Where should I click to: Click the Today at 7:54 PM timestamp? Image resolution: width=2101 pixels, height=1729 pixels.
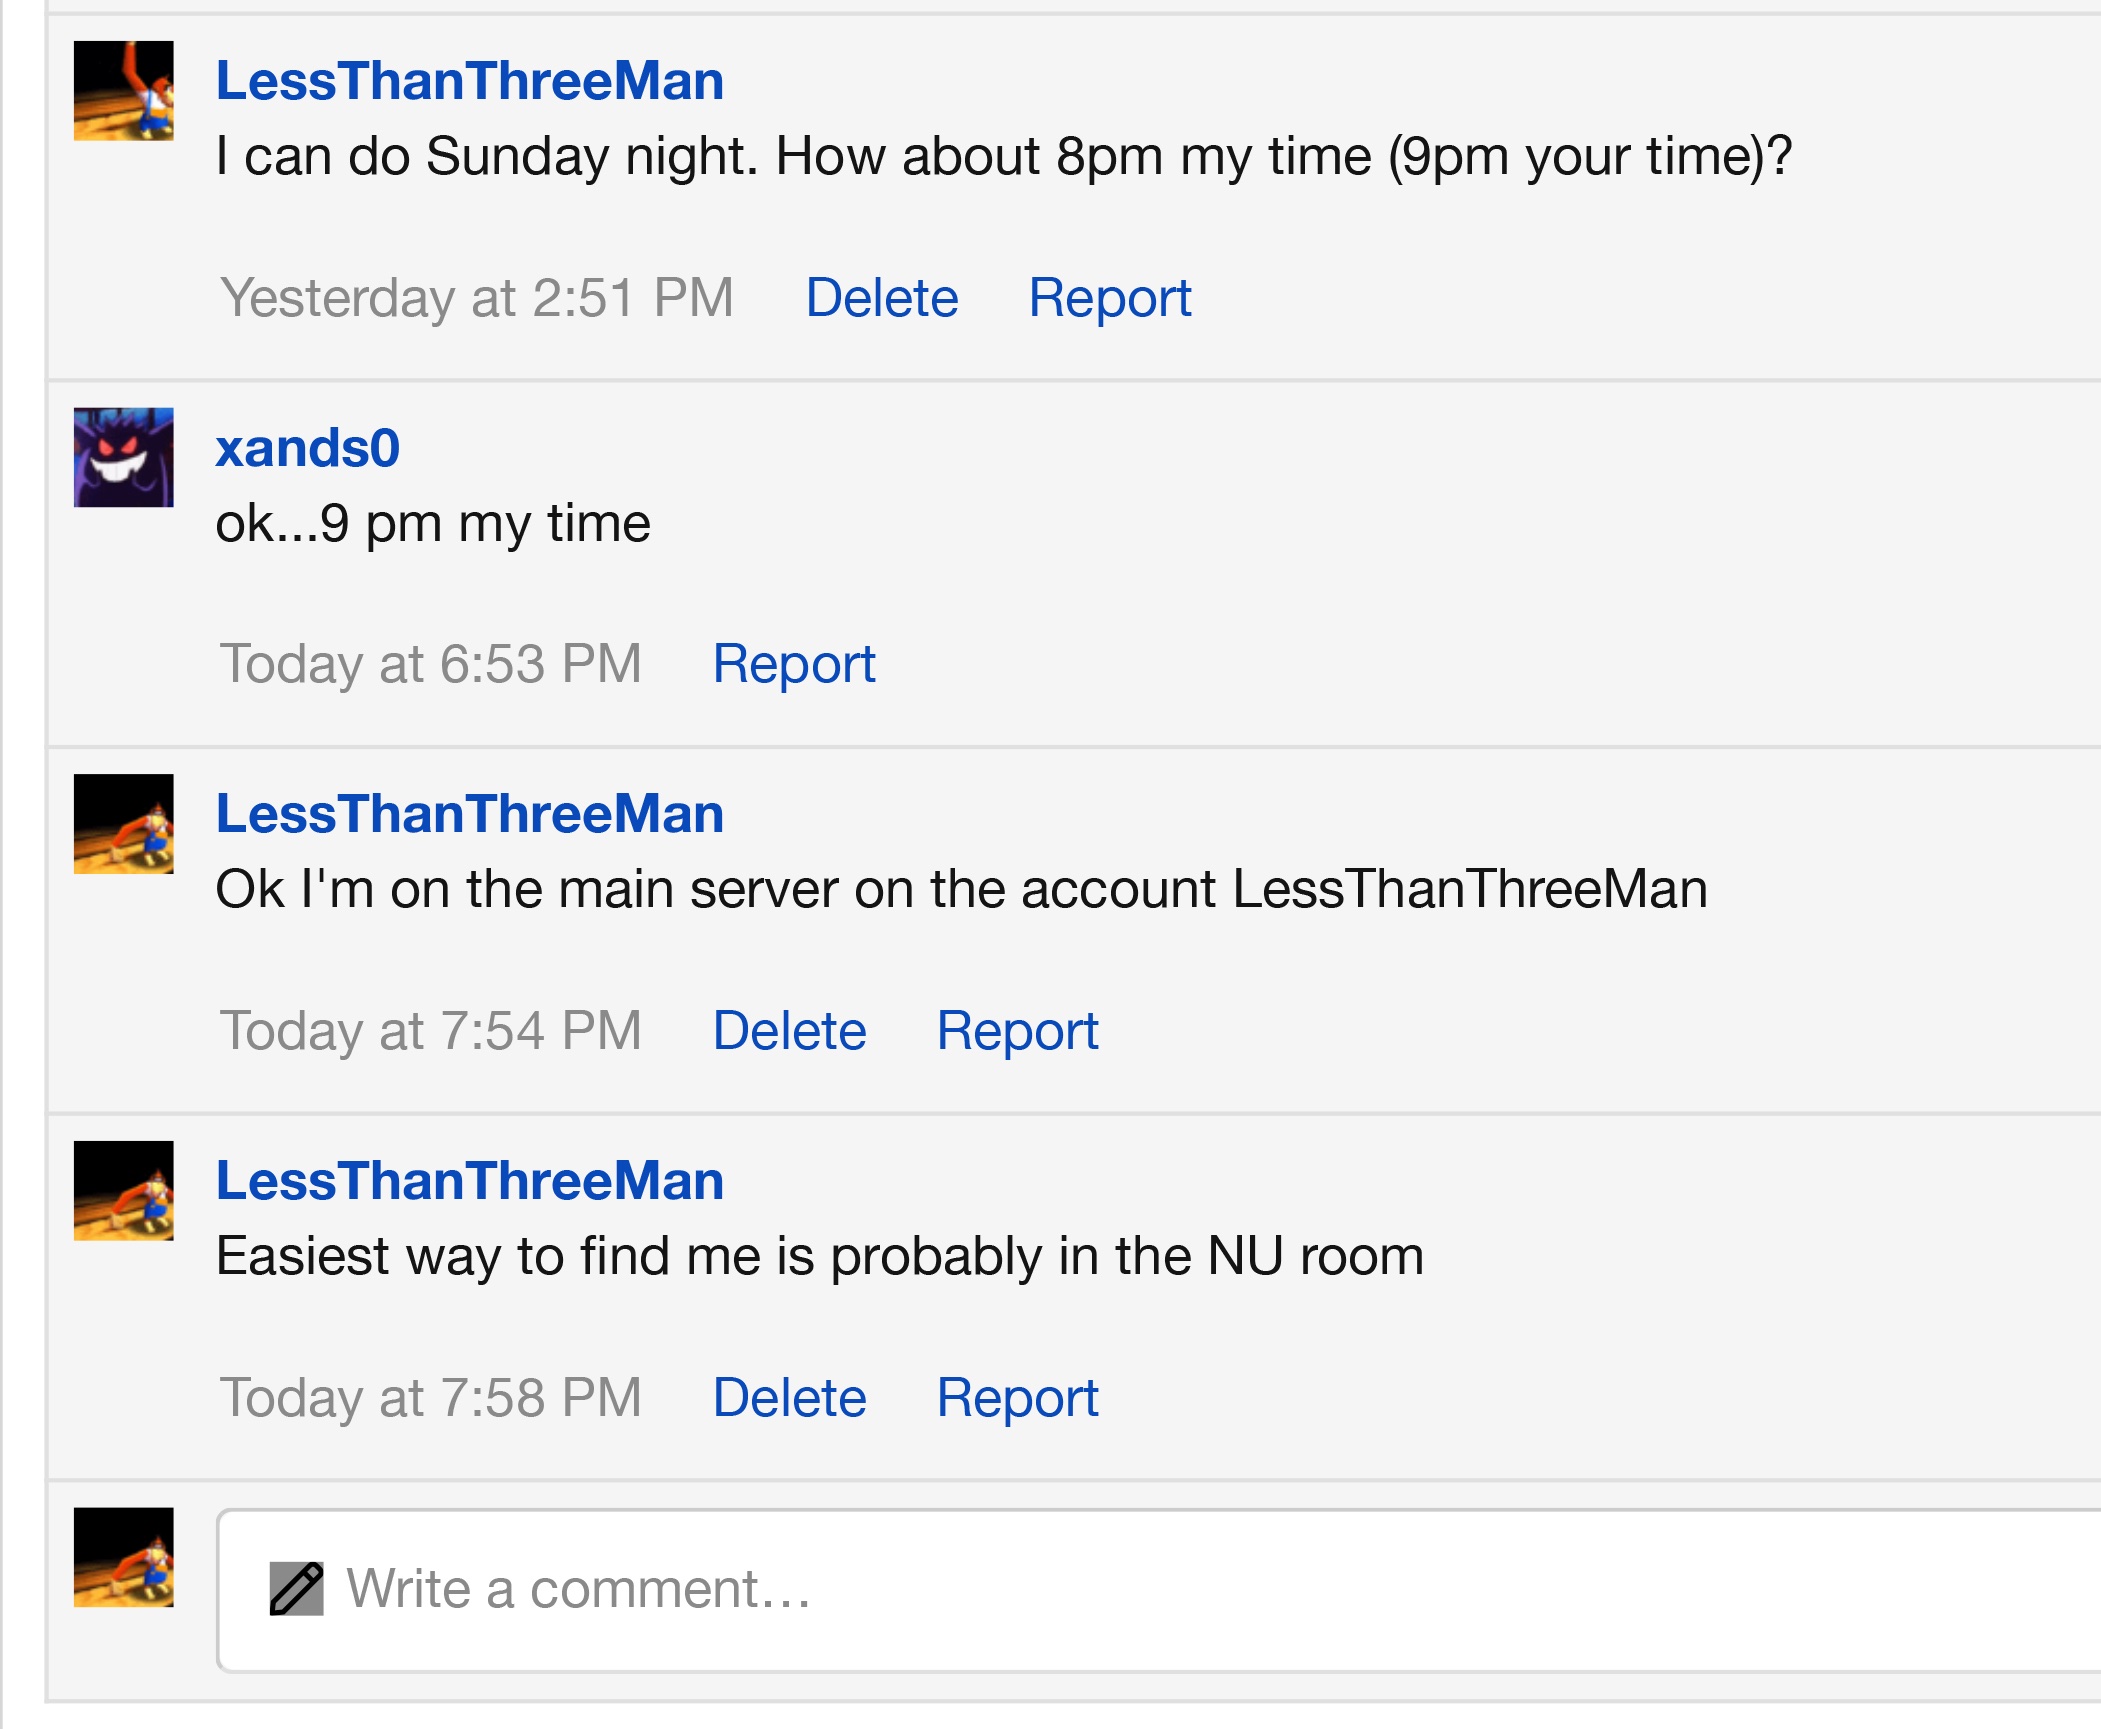point(430,1029)
